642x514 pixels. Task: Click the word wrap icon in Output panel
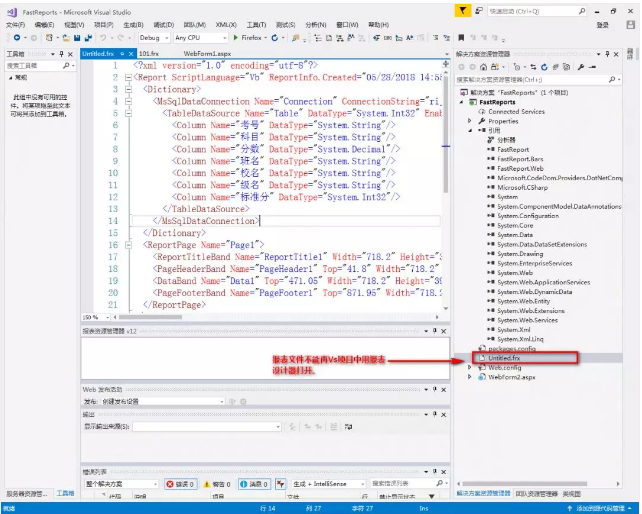pos(348,427)
